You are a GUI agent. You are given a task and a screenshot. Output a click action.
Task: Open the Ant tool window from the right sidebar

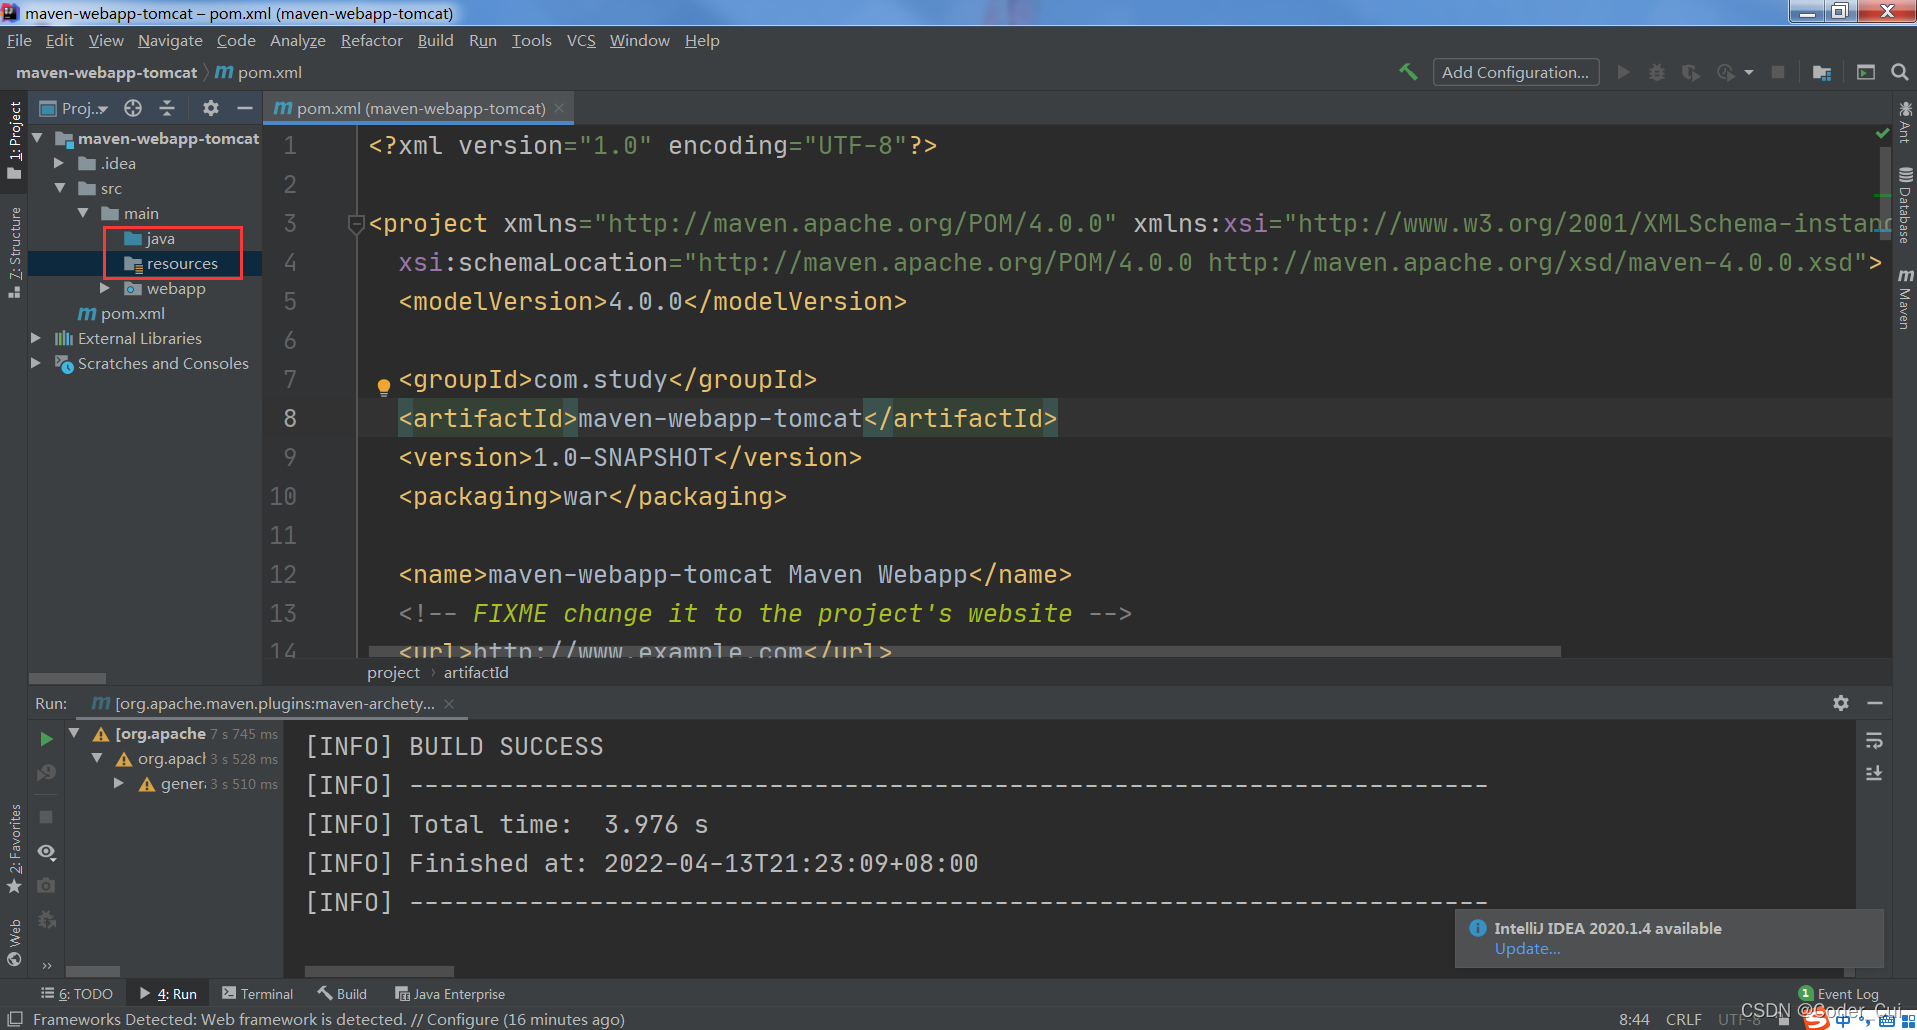(x=1905, y=122)
